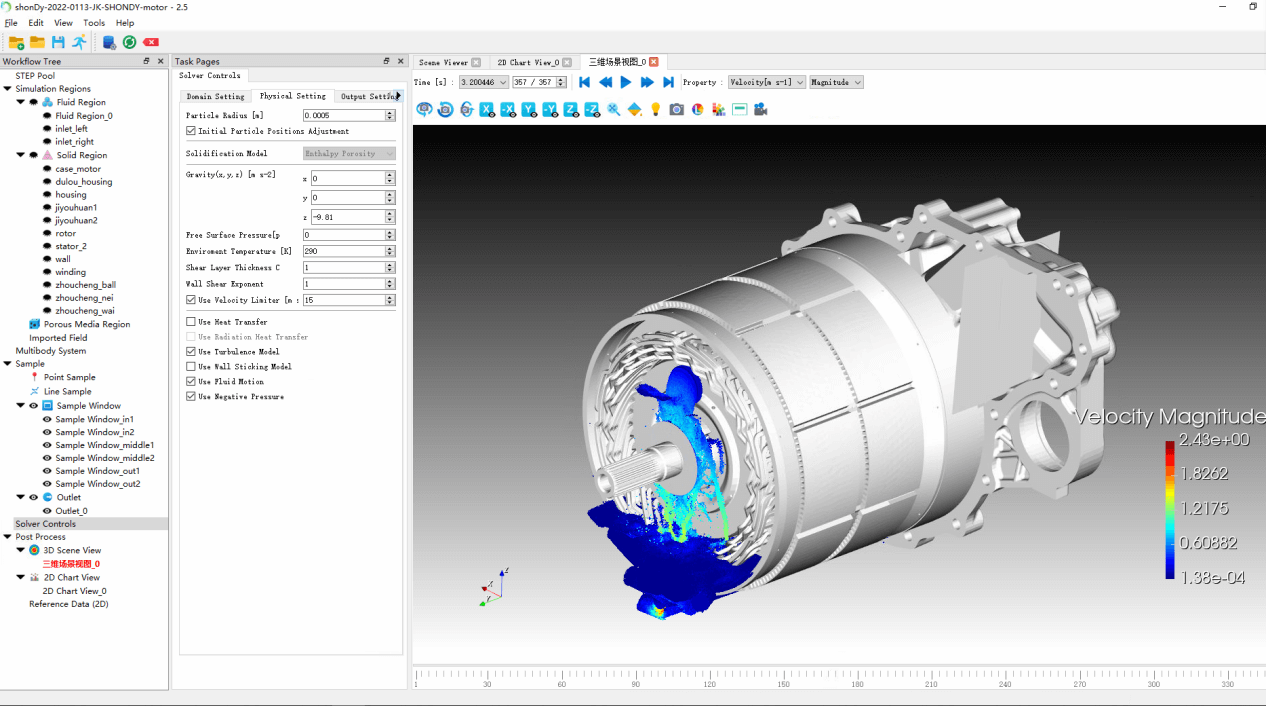1266x706 pixels.
Task: Select Multibody System tree item
Action: click(50, 351)
